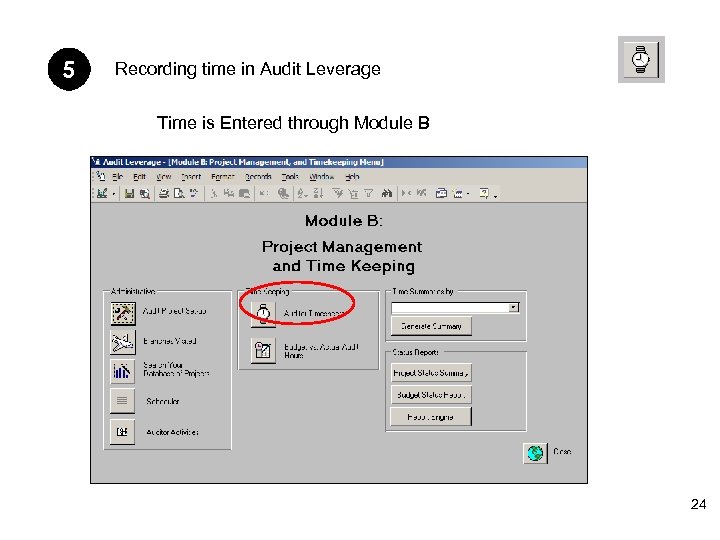Click the New Object toolbar icon
Screen dimensions: 720x540
458,193
